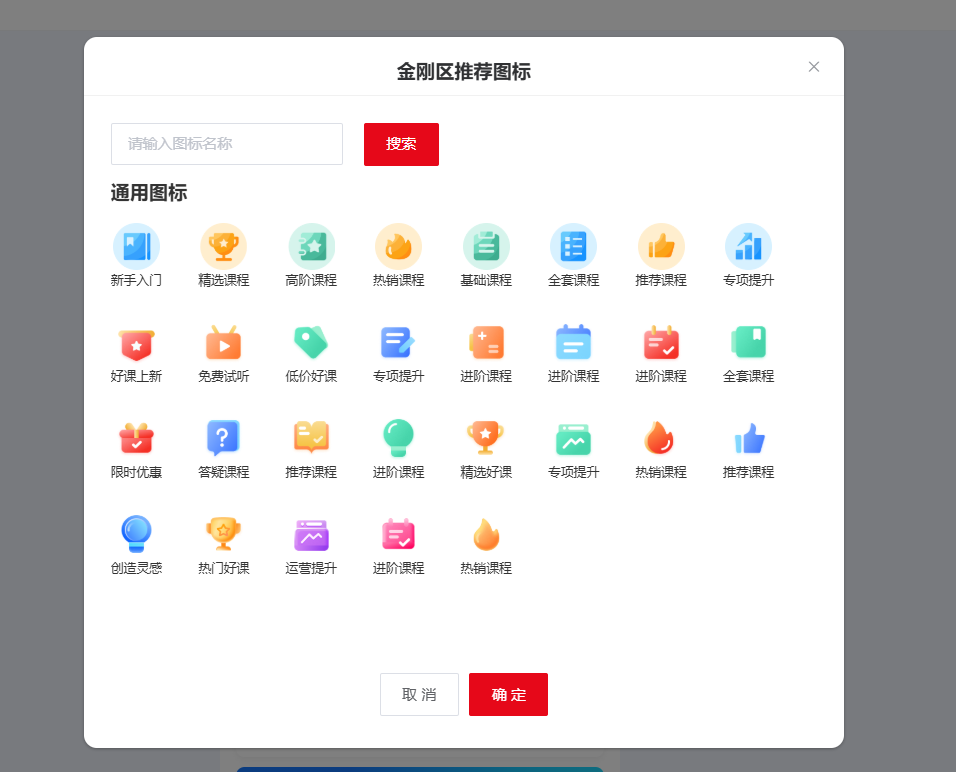The image size is (956, 772).
Task: Select the blue thumbs-up 推荐课程 icon
Action: (749, 439)
